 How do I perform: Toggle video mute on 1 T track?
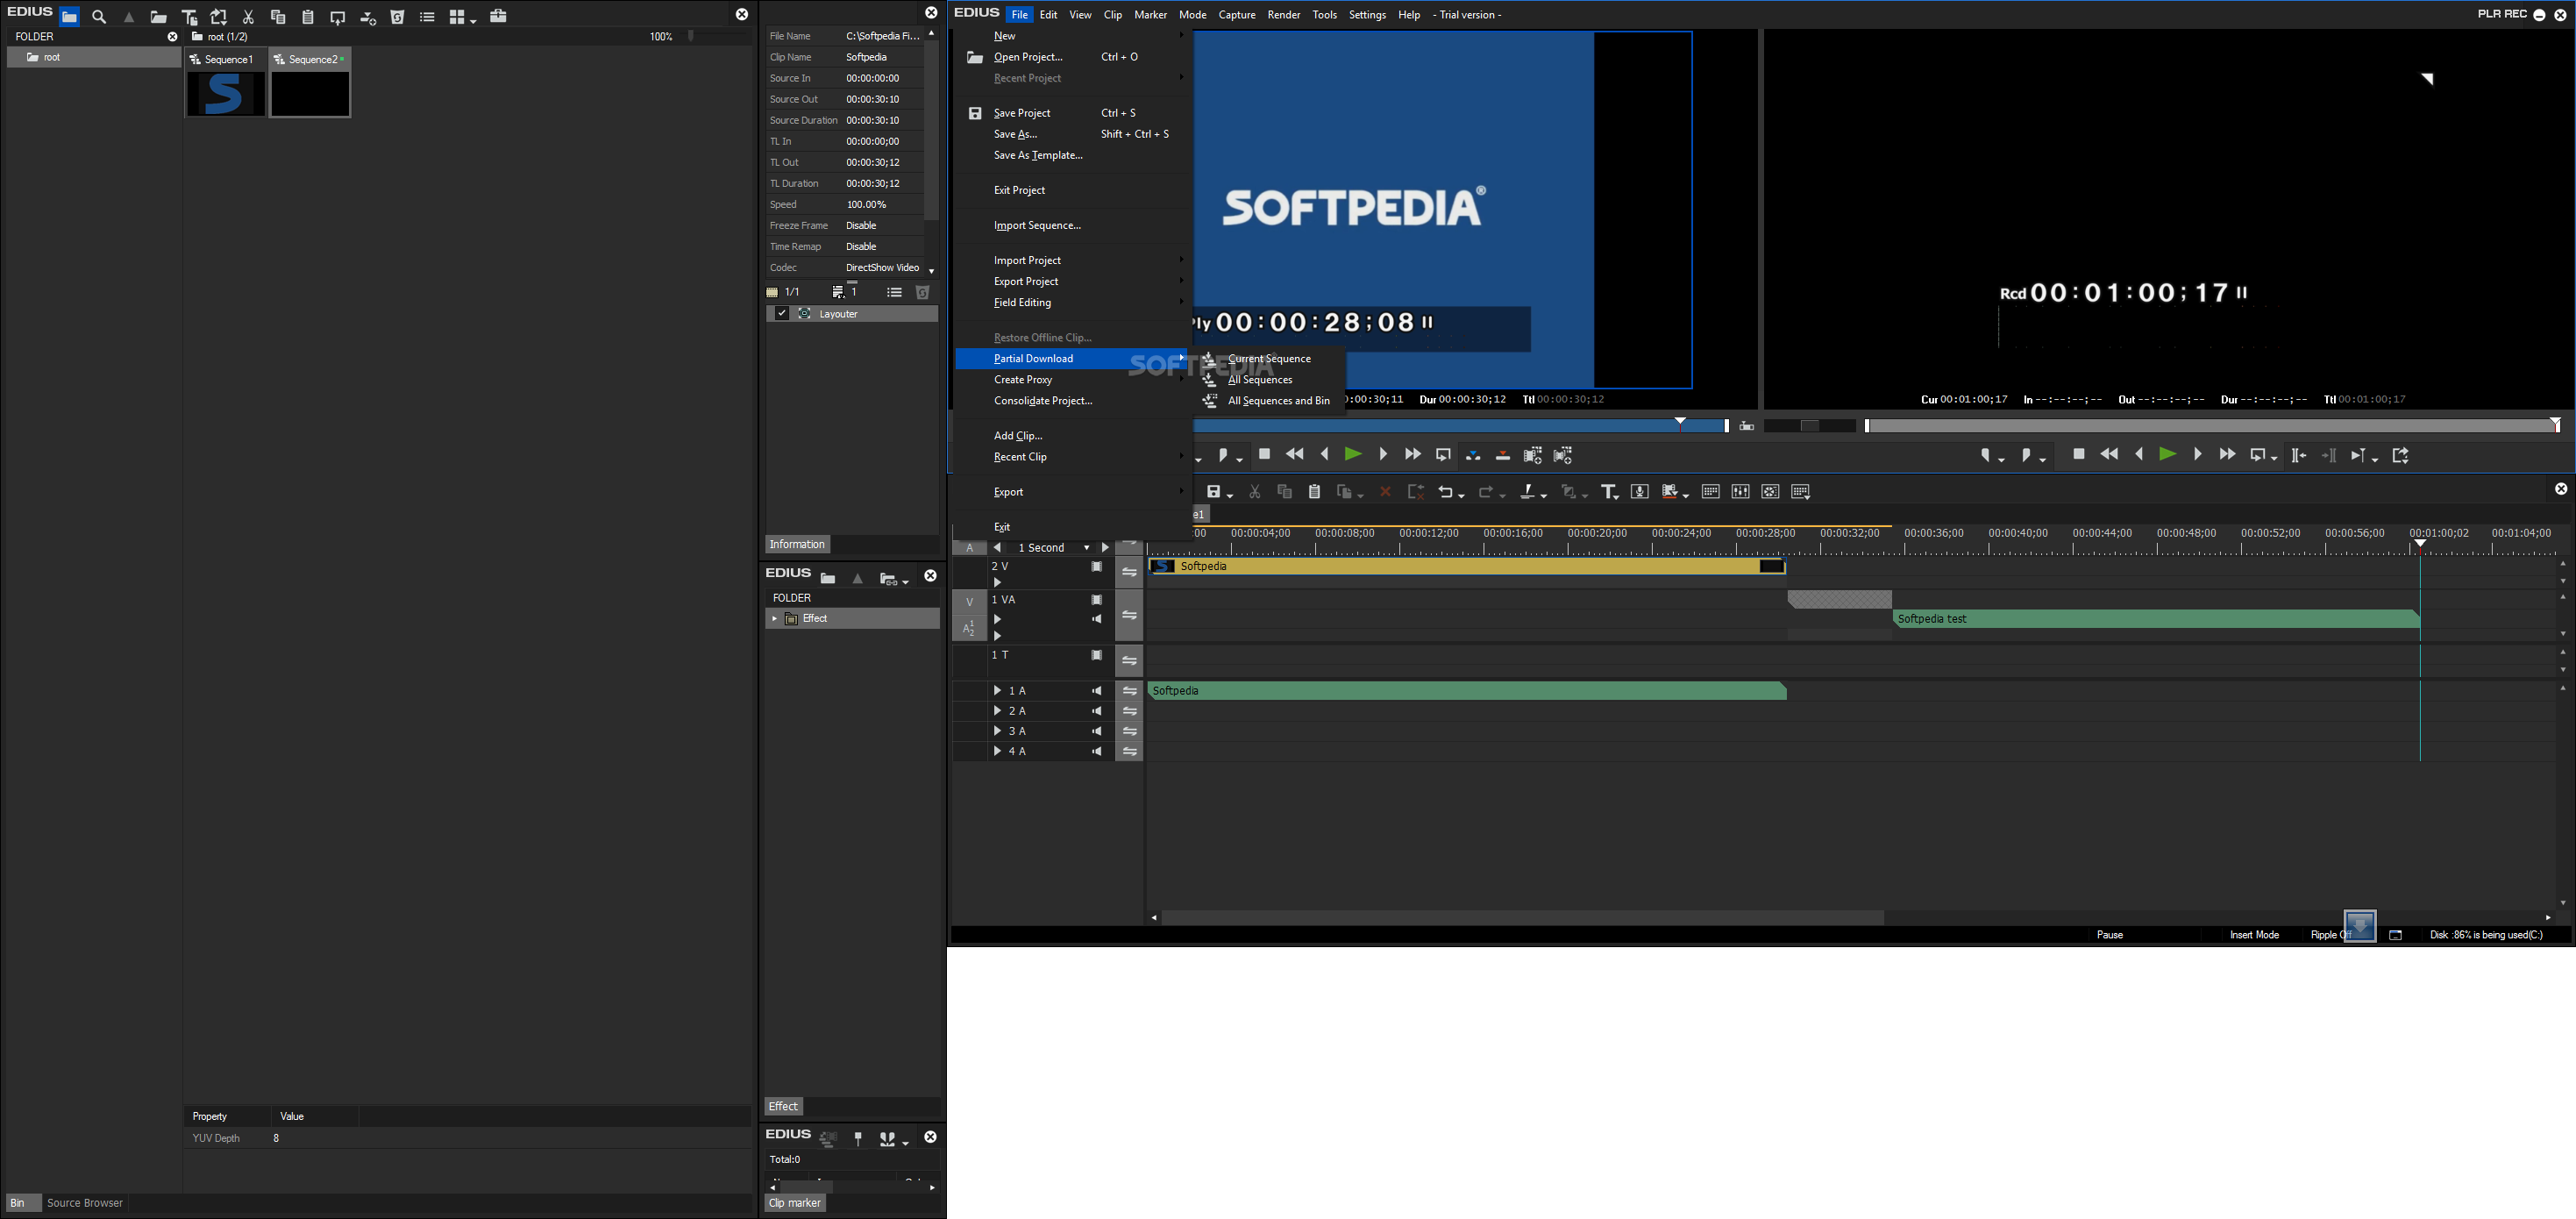click(x=1097, y=655)
